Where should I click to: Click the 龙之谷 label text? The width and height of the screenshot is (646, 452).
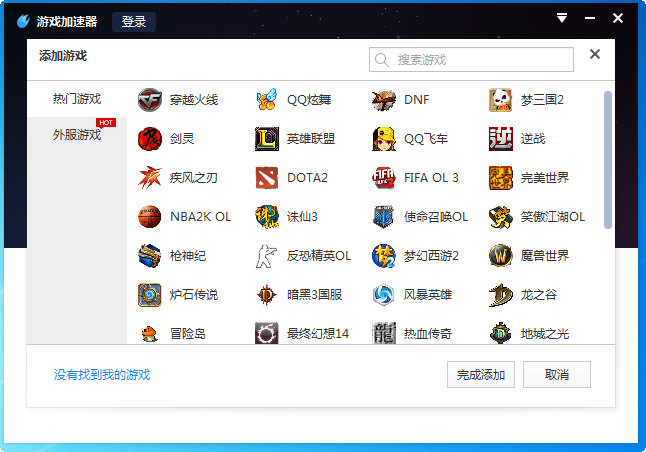click(539, 295)
